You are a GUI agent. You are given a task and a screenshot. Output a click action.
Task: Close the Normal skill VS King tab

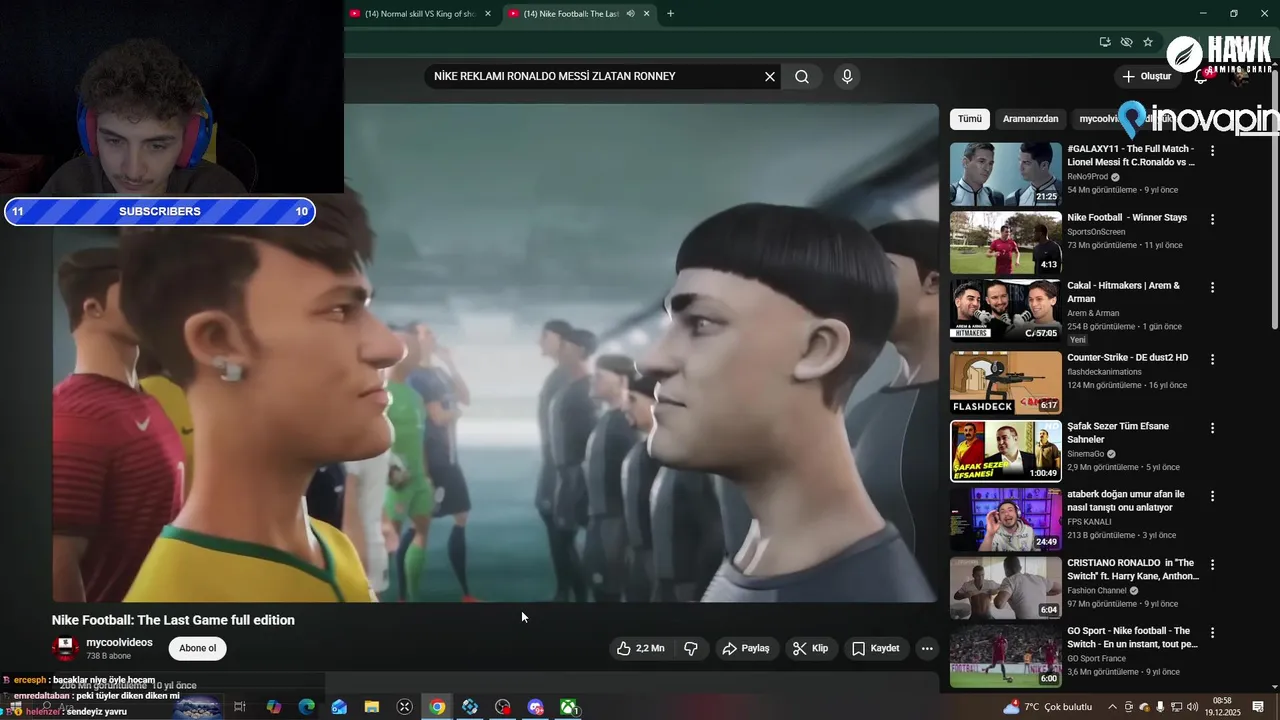488,14
